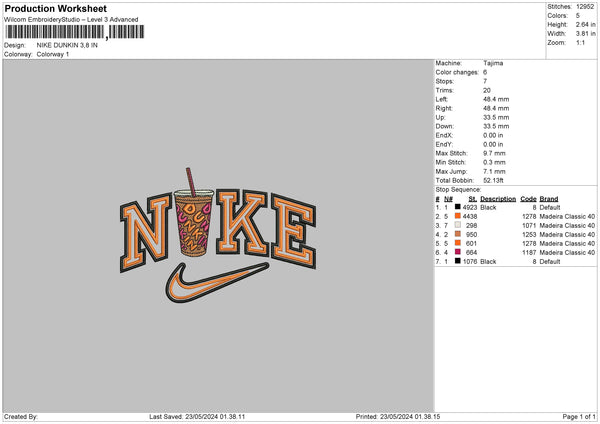Click 'Default' brand in stop 7 row

click(x=550, y=262)
